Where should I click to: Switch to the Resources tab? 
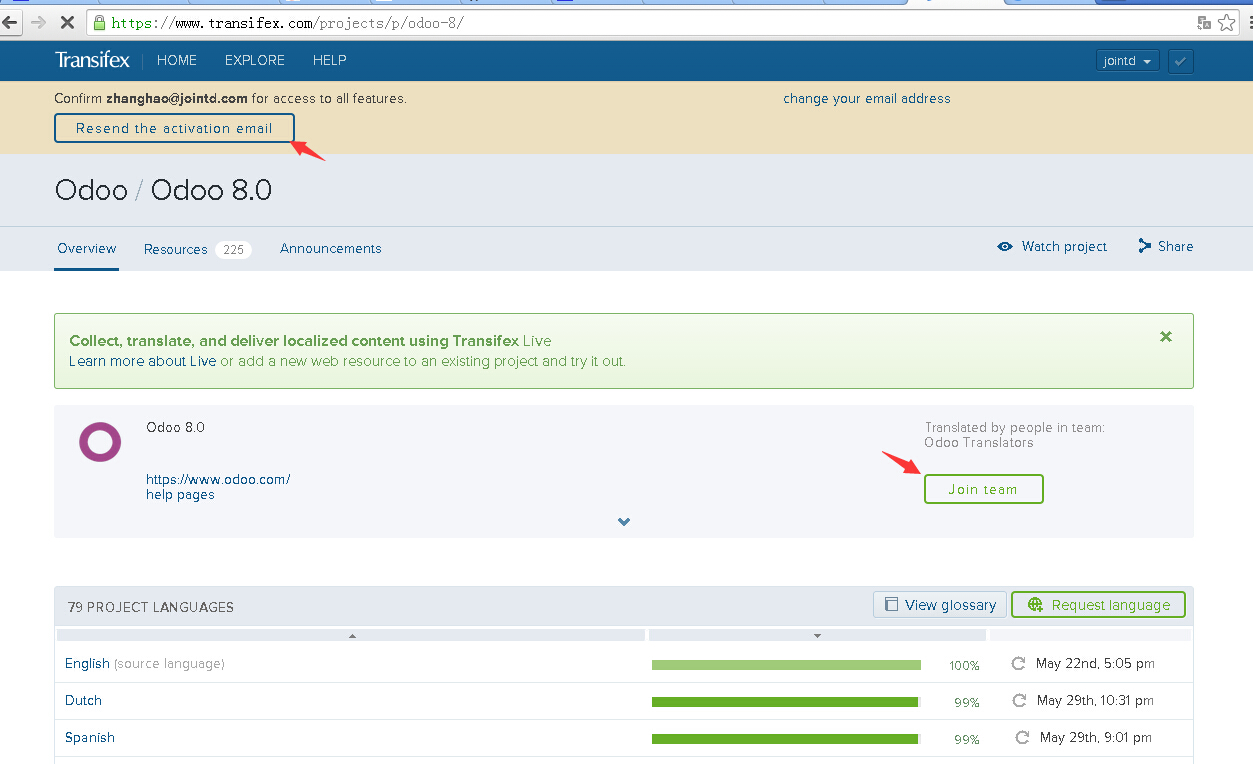(x=176, y=249)
